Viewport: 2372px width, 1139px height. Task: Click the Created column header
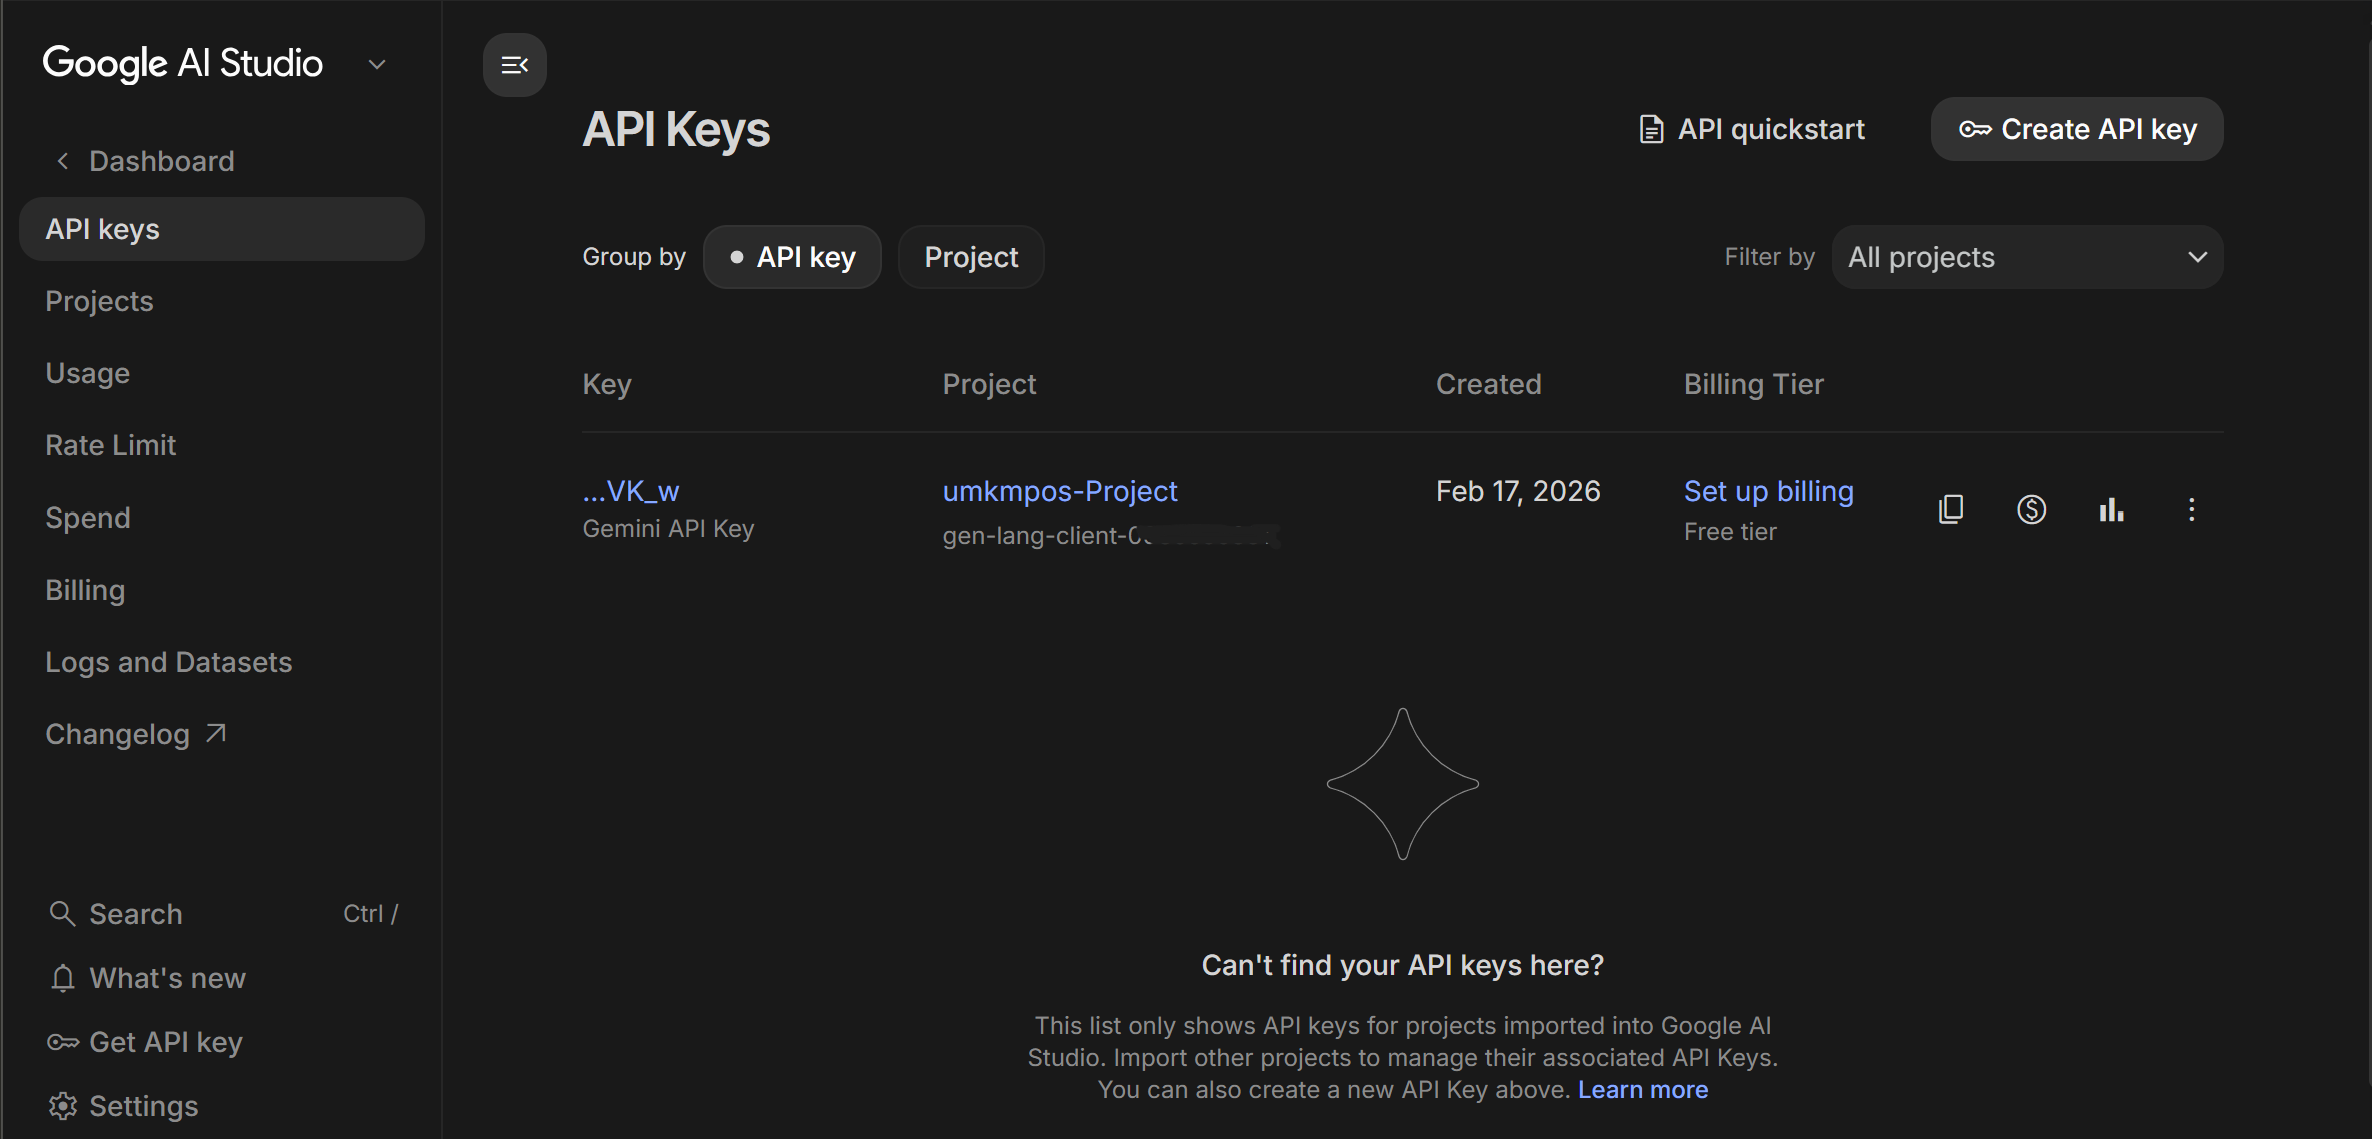click(x=1488, y=384)
